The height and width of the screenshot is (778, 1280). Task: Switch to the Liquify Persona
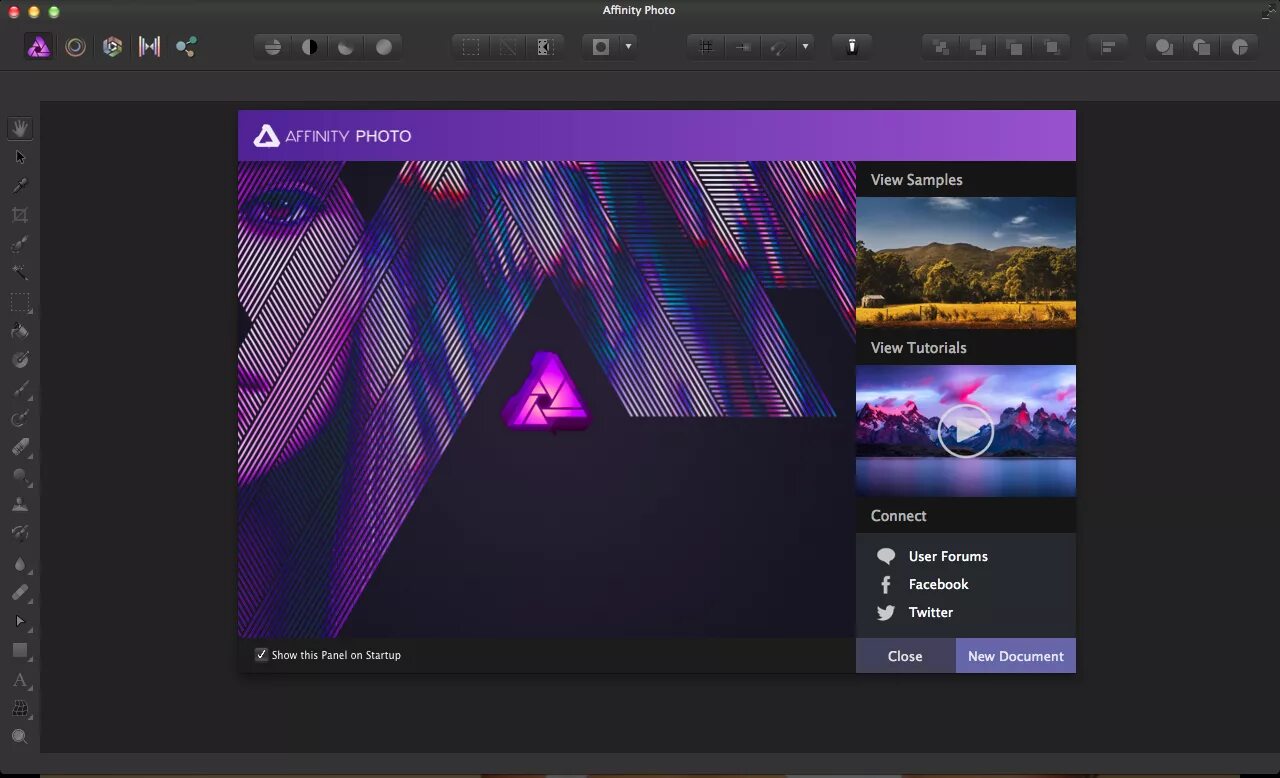point(76,46)
